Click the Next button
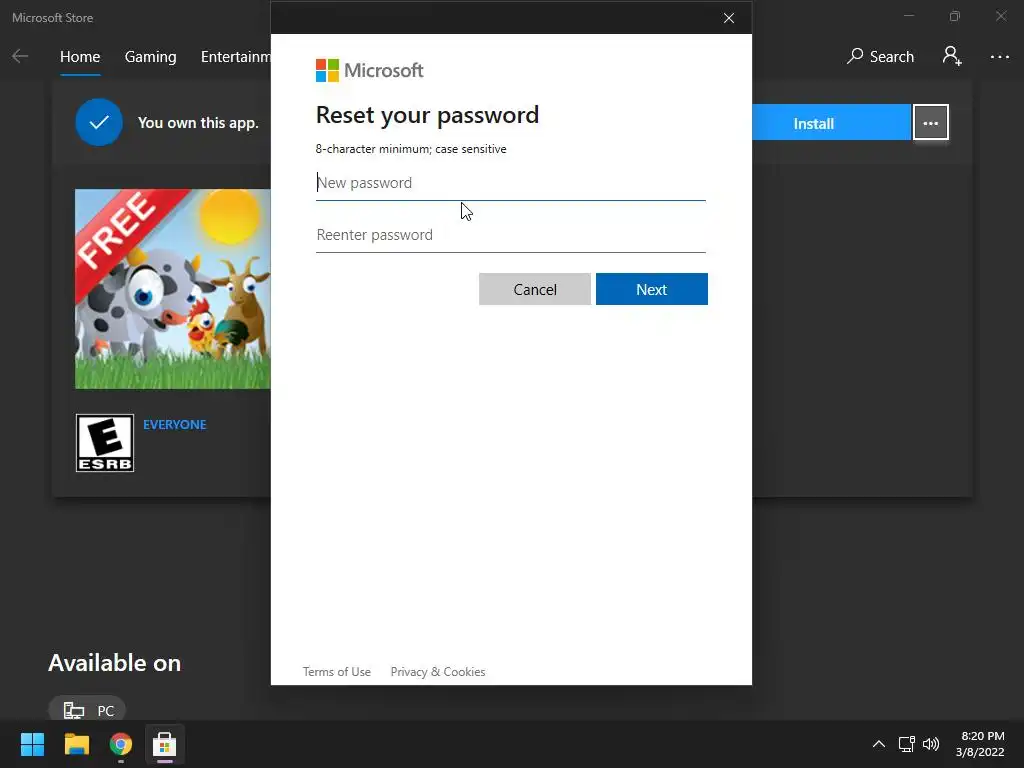 tap(652, 289)
